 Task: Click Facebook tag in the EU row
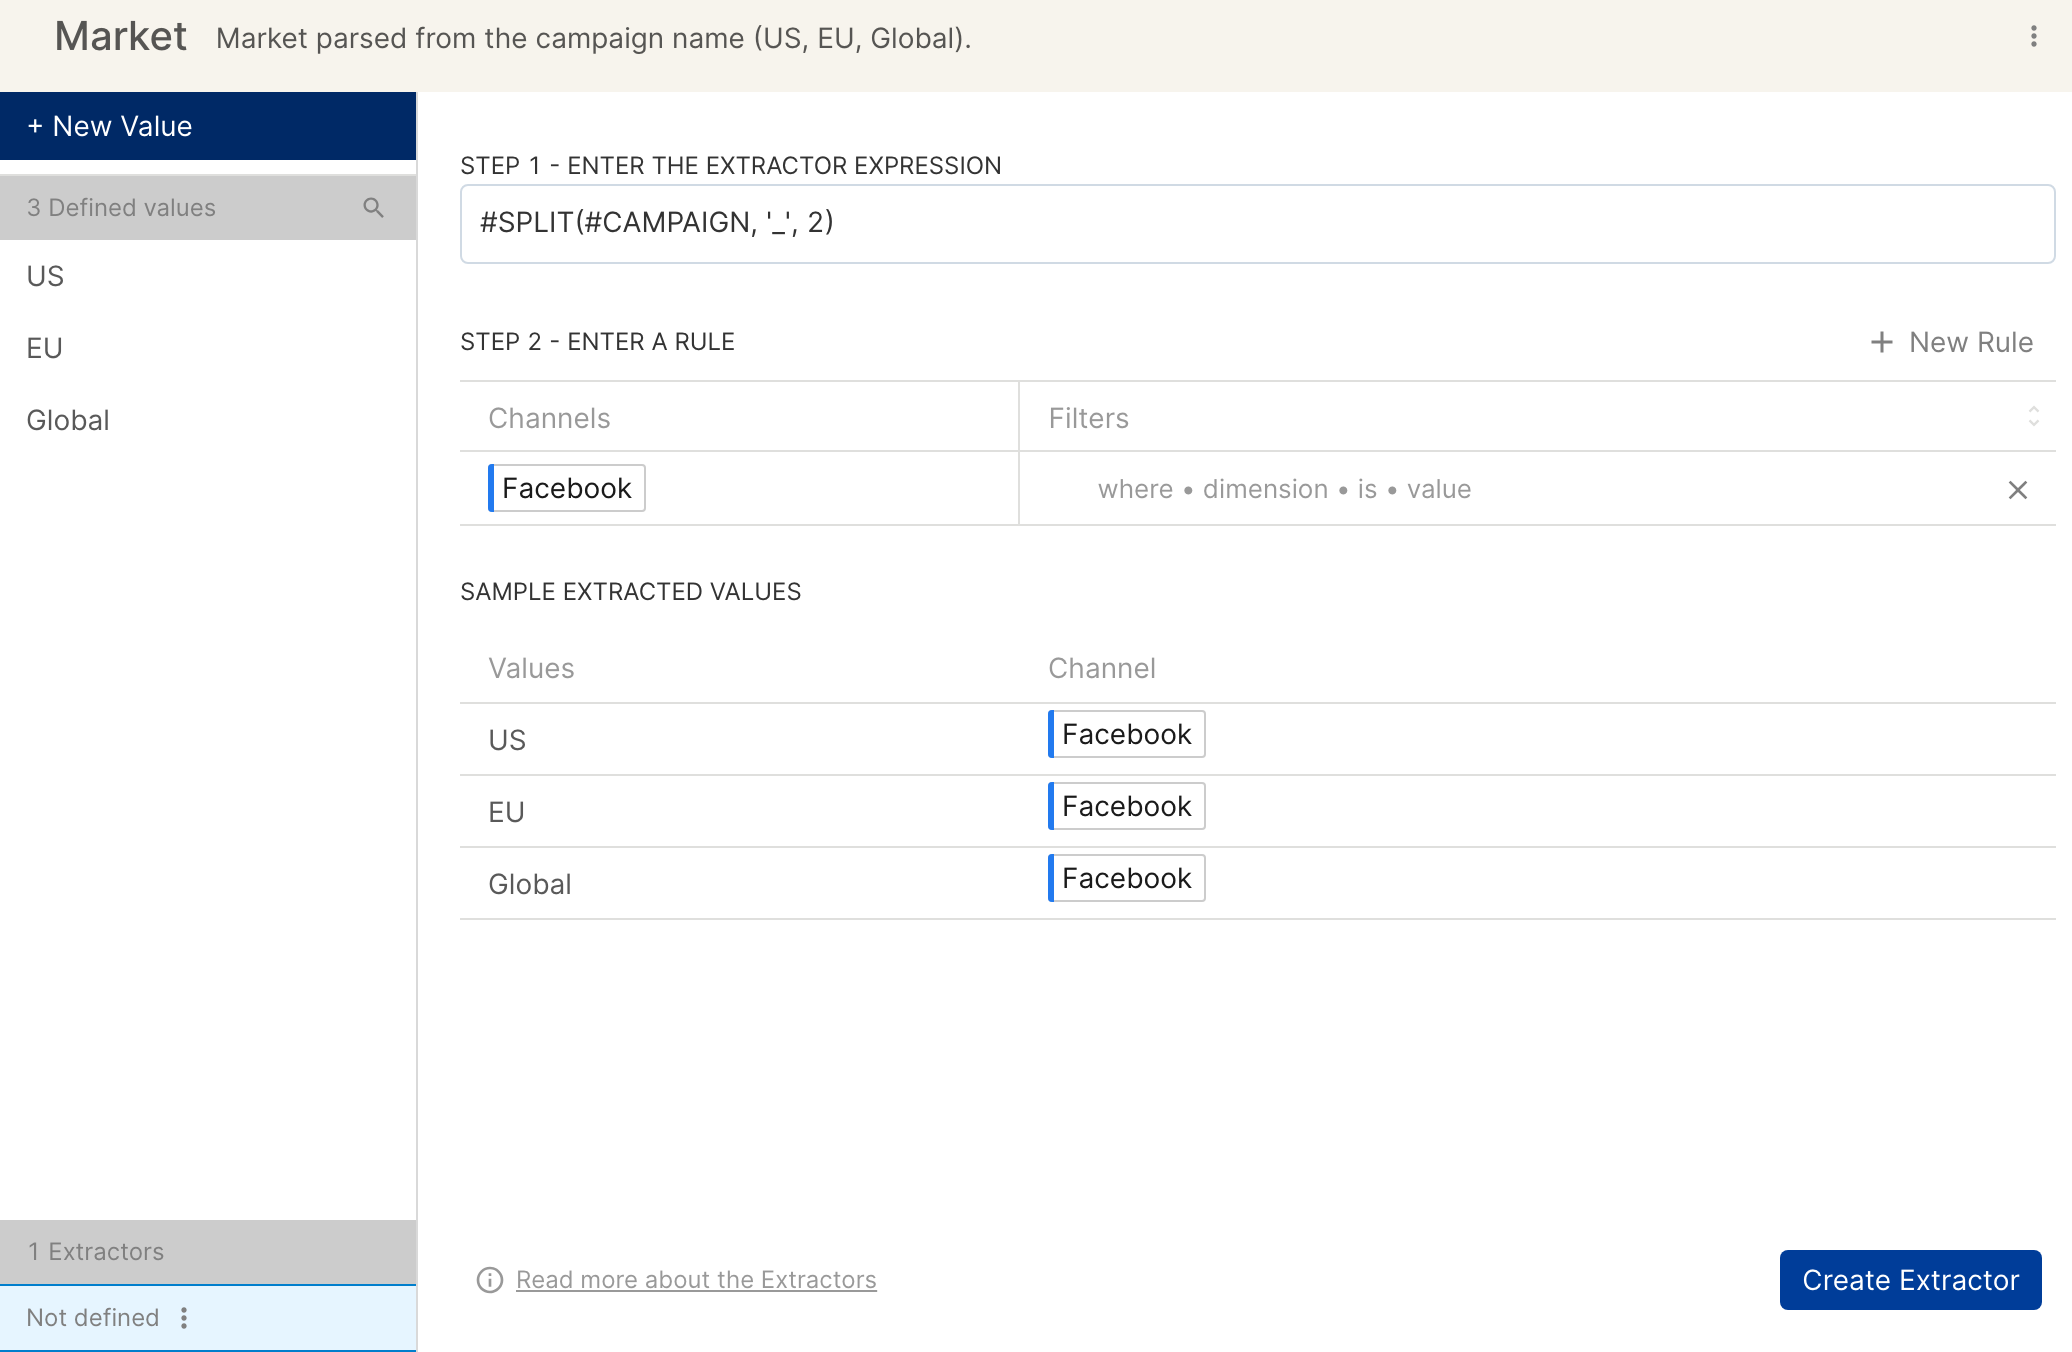click(x=1126, y=806)
